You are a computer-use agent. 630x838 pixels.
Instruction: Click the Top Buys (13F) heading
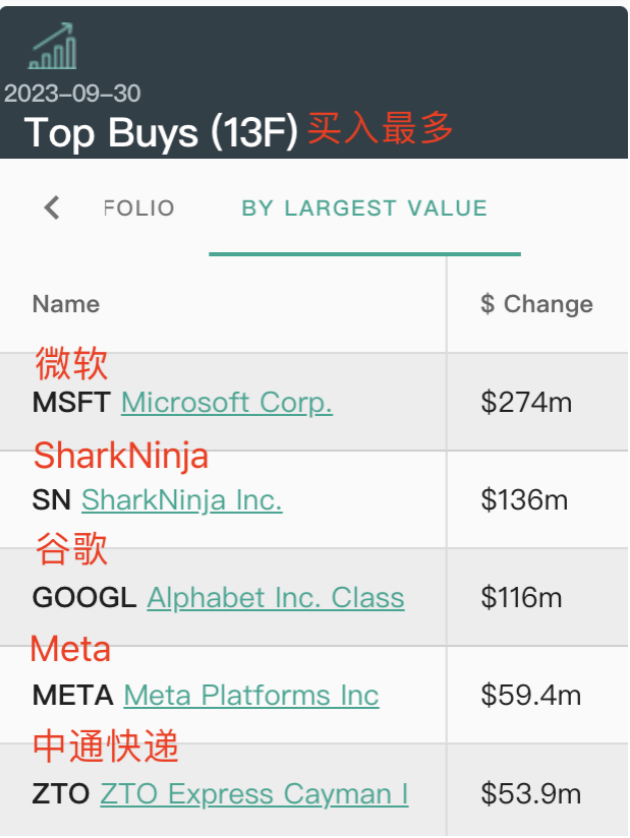point(160,133)
